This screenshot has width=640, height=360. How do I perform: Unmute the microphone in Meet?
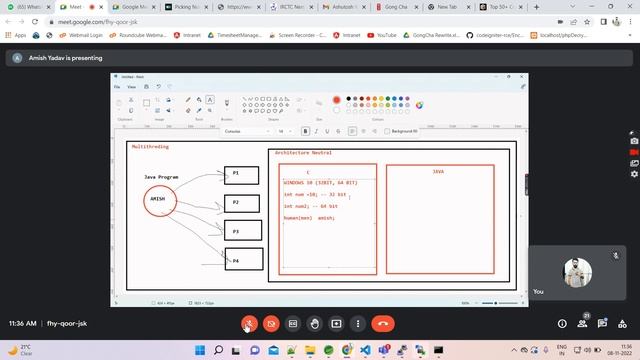coord(249,324)
